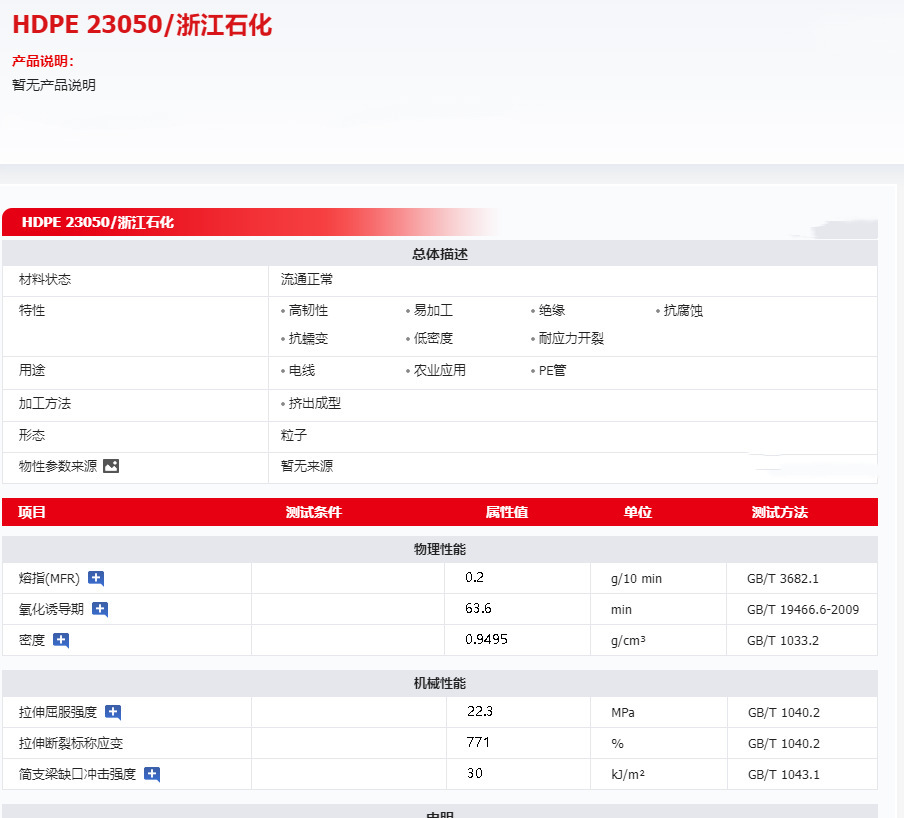The width and height of the screenshot is (904, 818).
Task: Click the 机械性能 section header
Action: coord(440,684)
